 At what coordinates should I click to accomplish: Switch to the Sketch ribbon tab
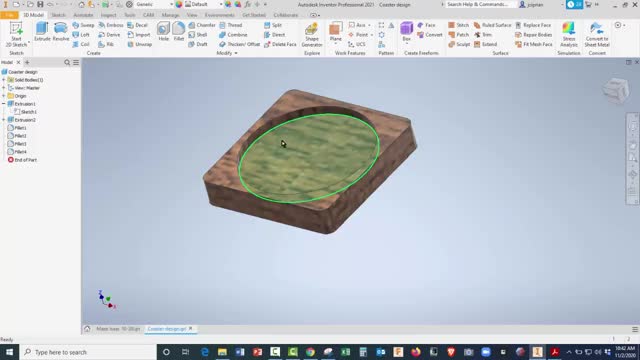(x=58, y=15)
